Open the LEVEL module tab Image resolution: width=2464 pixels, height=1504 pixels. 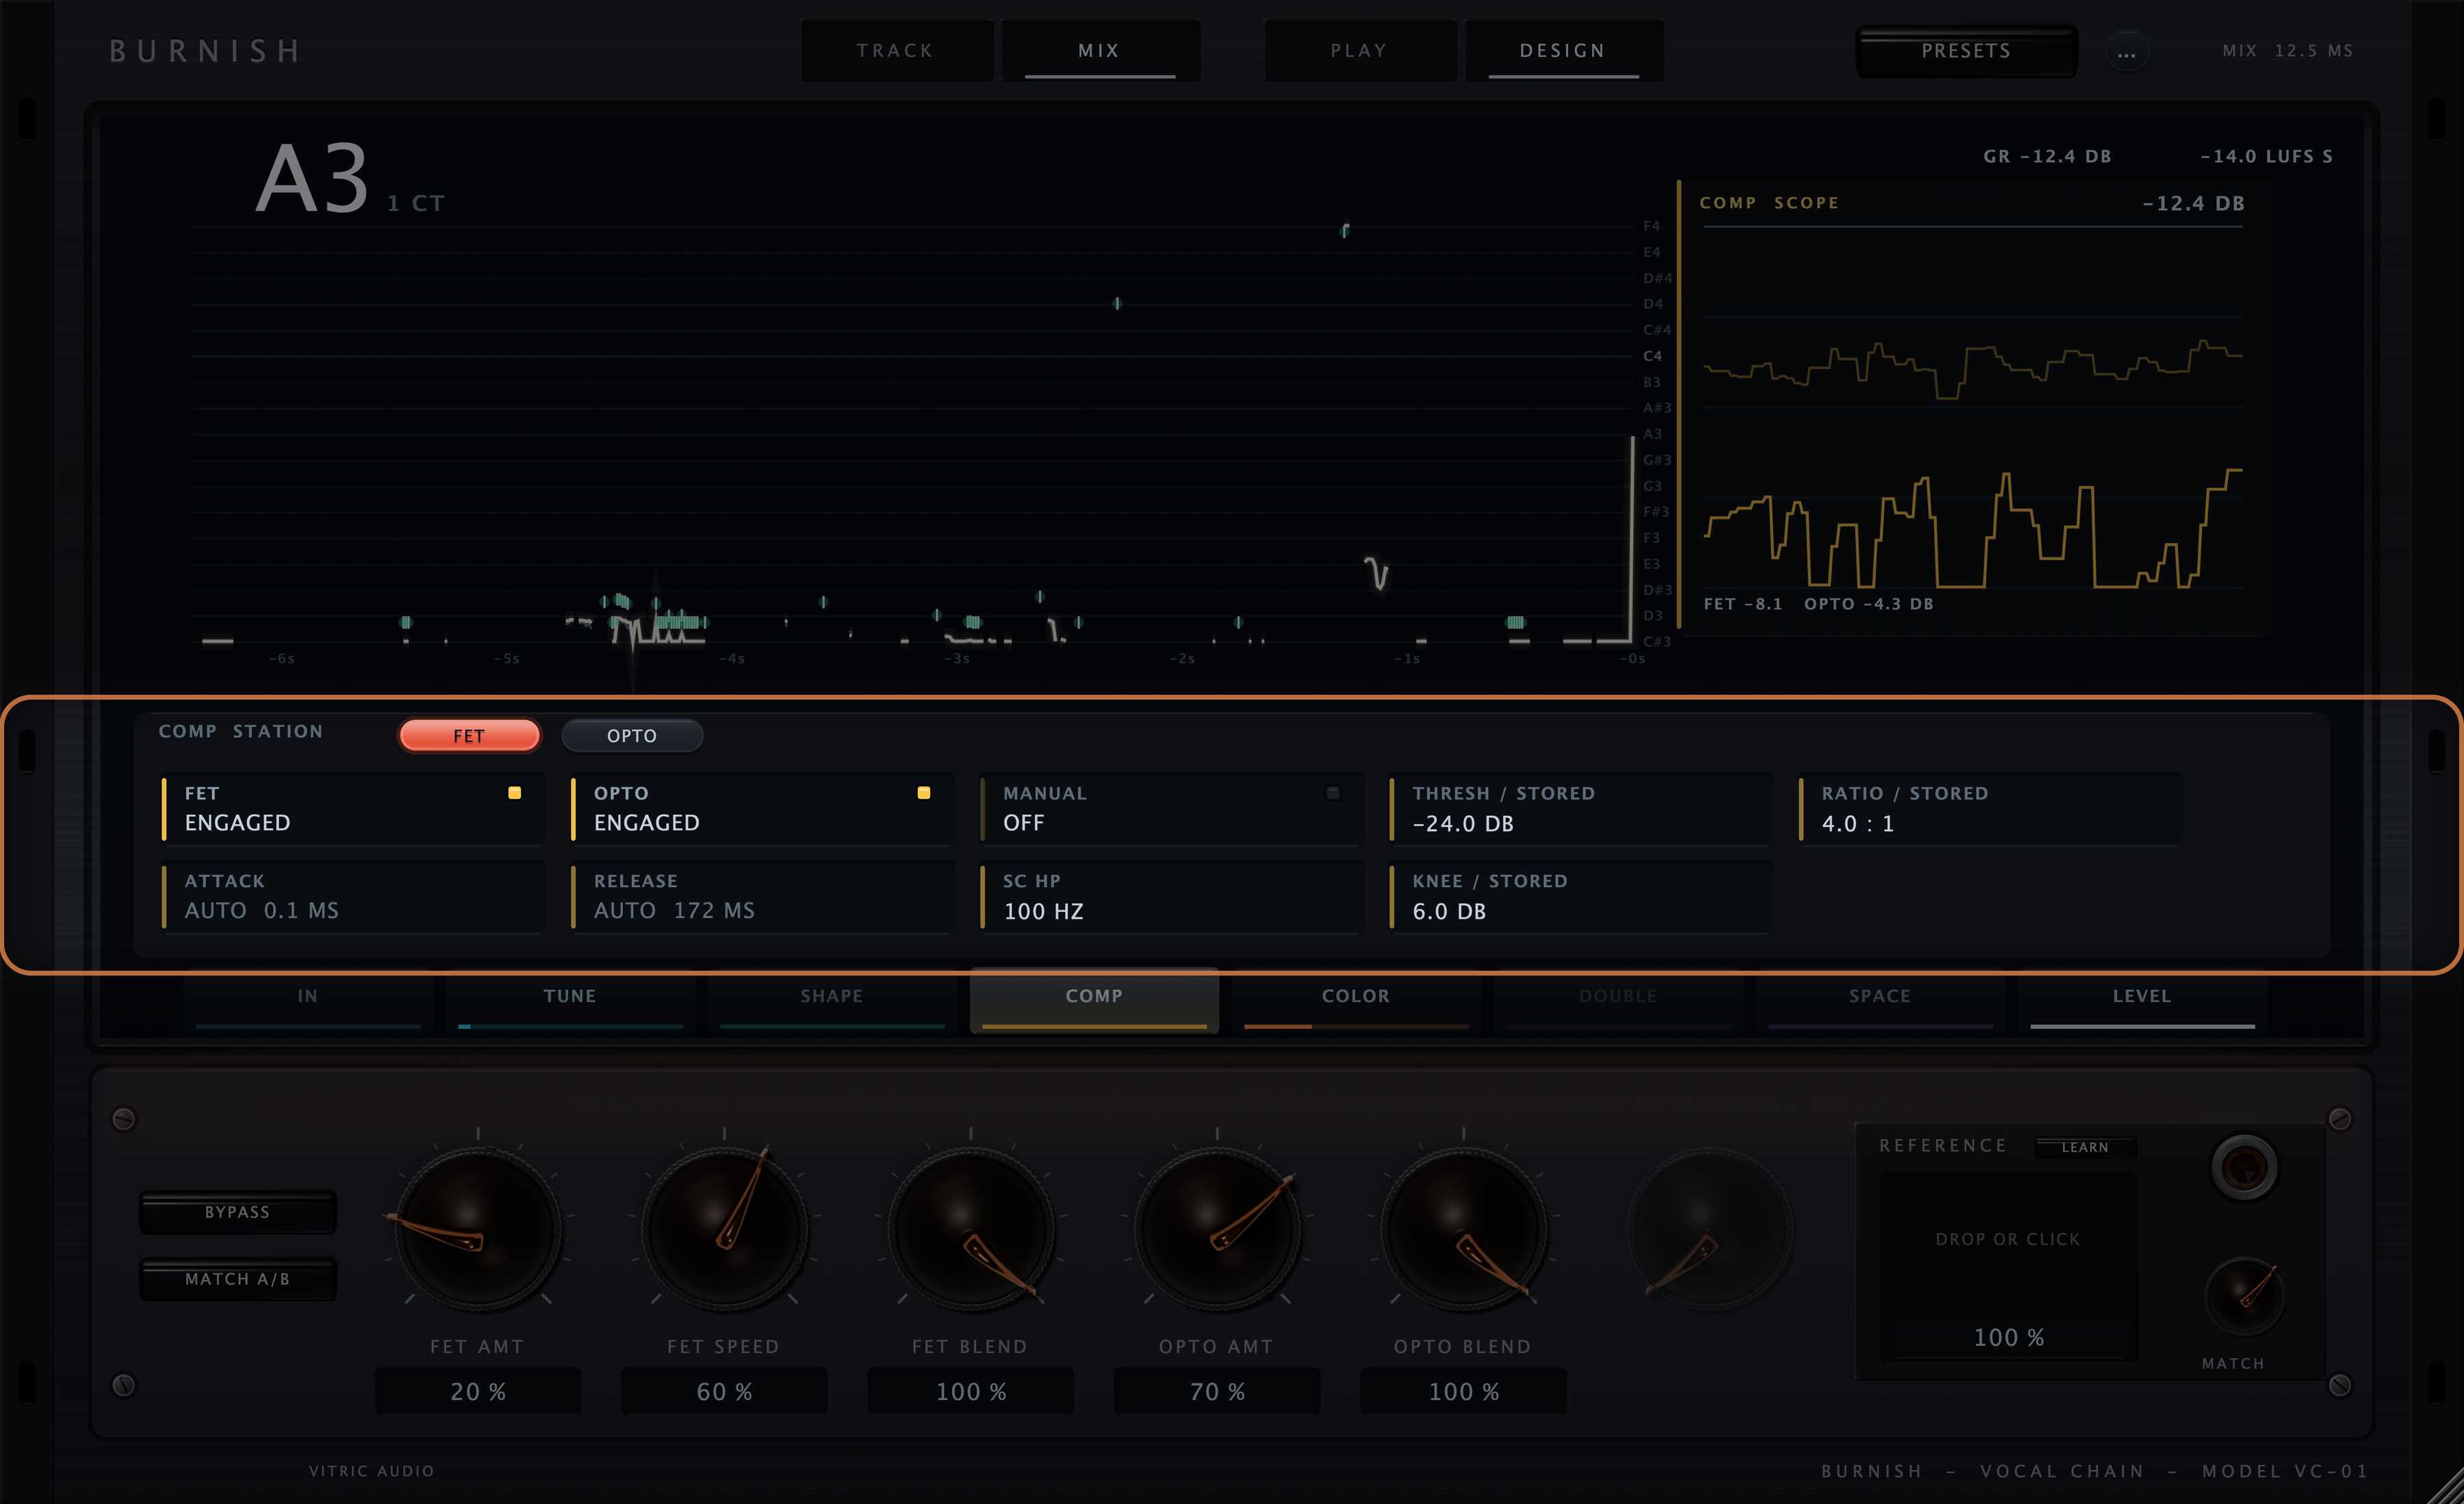(x=2142, y=1002)
